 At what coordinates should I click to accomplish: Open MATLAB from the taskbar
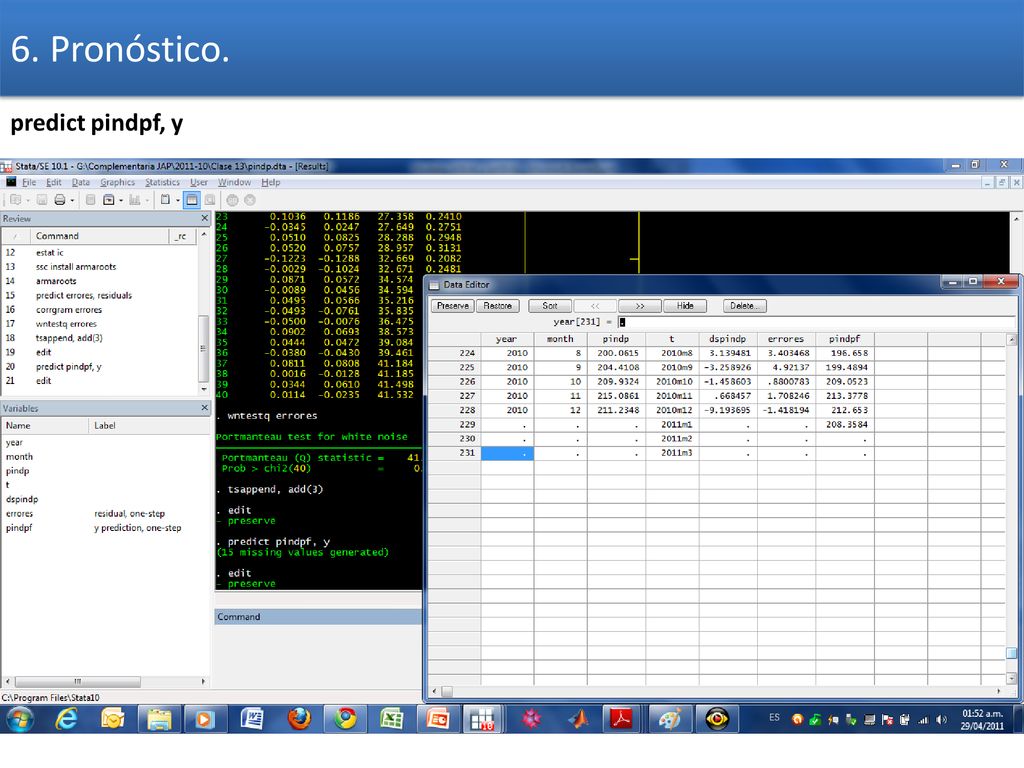pos(577,720)
